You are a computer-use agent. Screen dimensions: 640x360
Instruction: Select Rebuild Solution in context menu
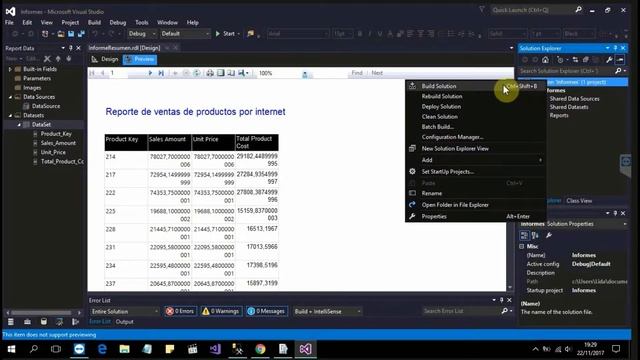(x=476, y=96)
